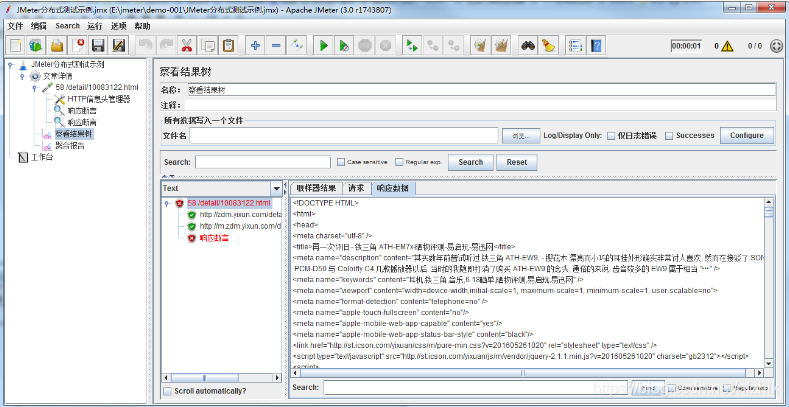Switch to the 响应数据 tab
789x407 pixels.
(393, 189)
